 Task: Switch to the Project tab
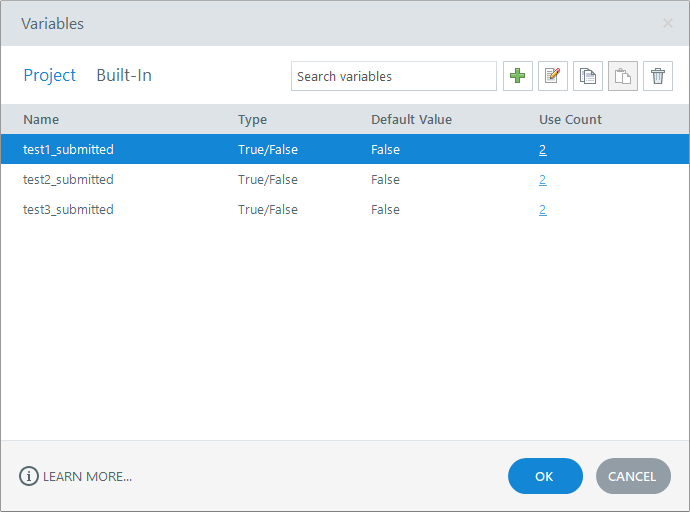tap(50, 75)
